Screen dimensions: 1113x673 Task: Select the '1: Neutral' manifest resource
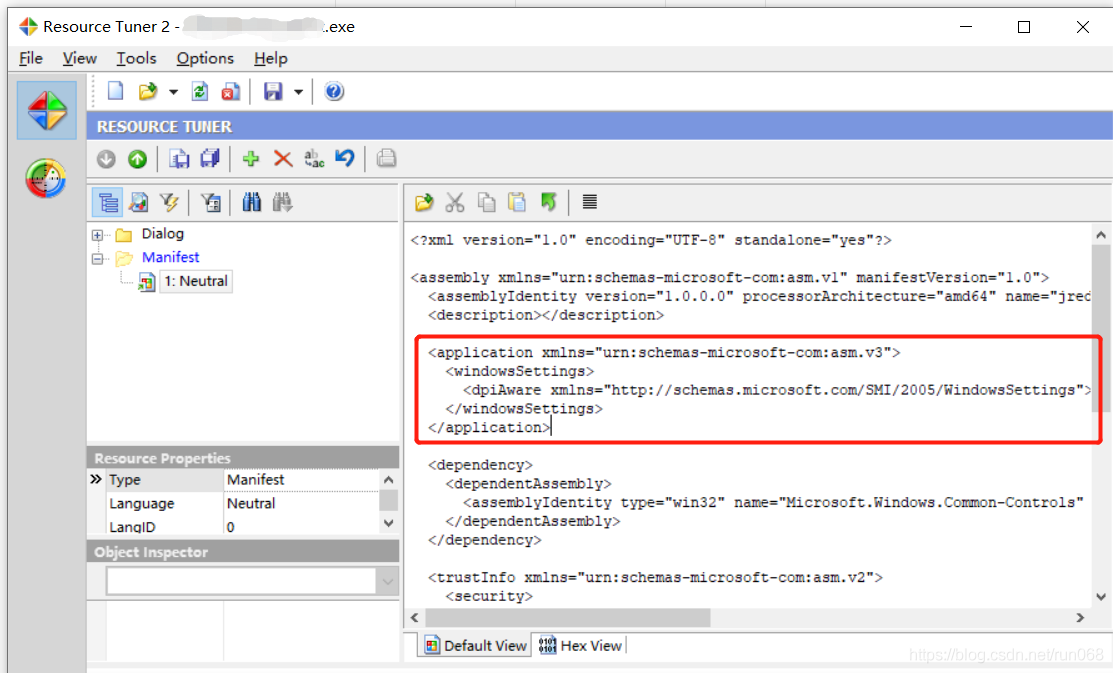point(196,281)
